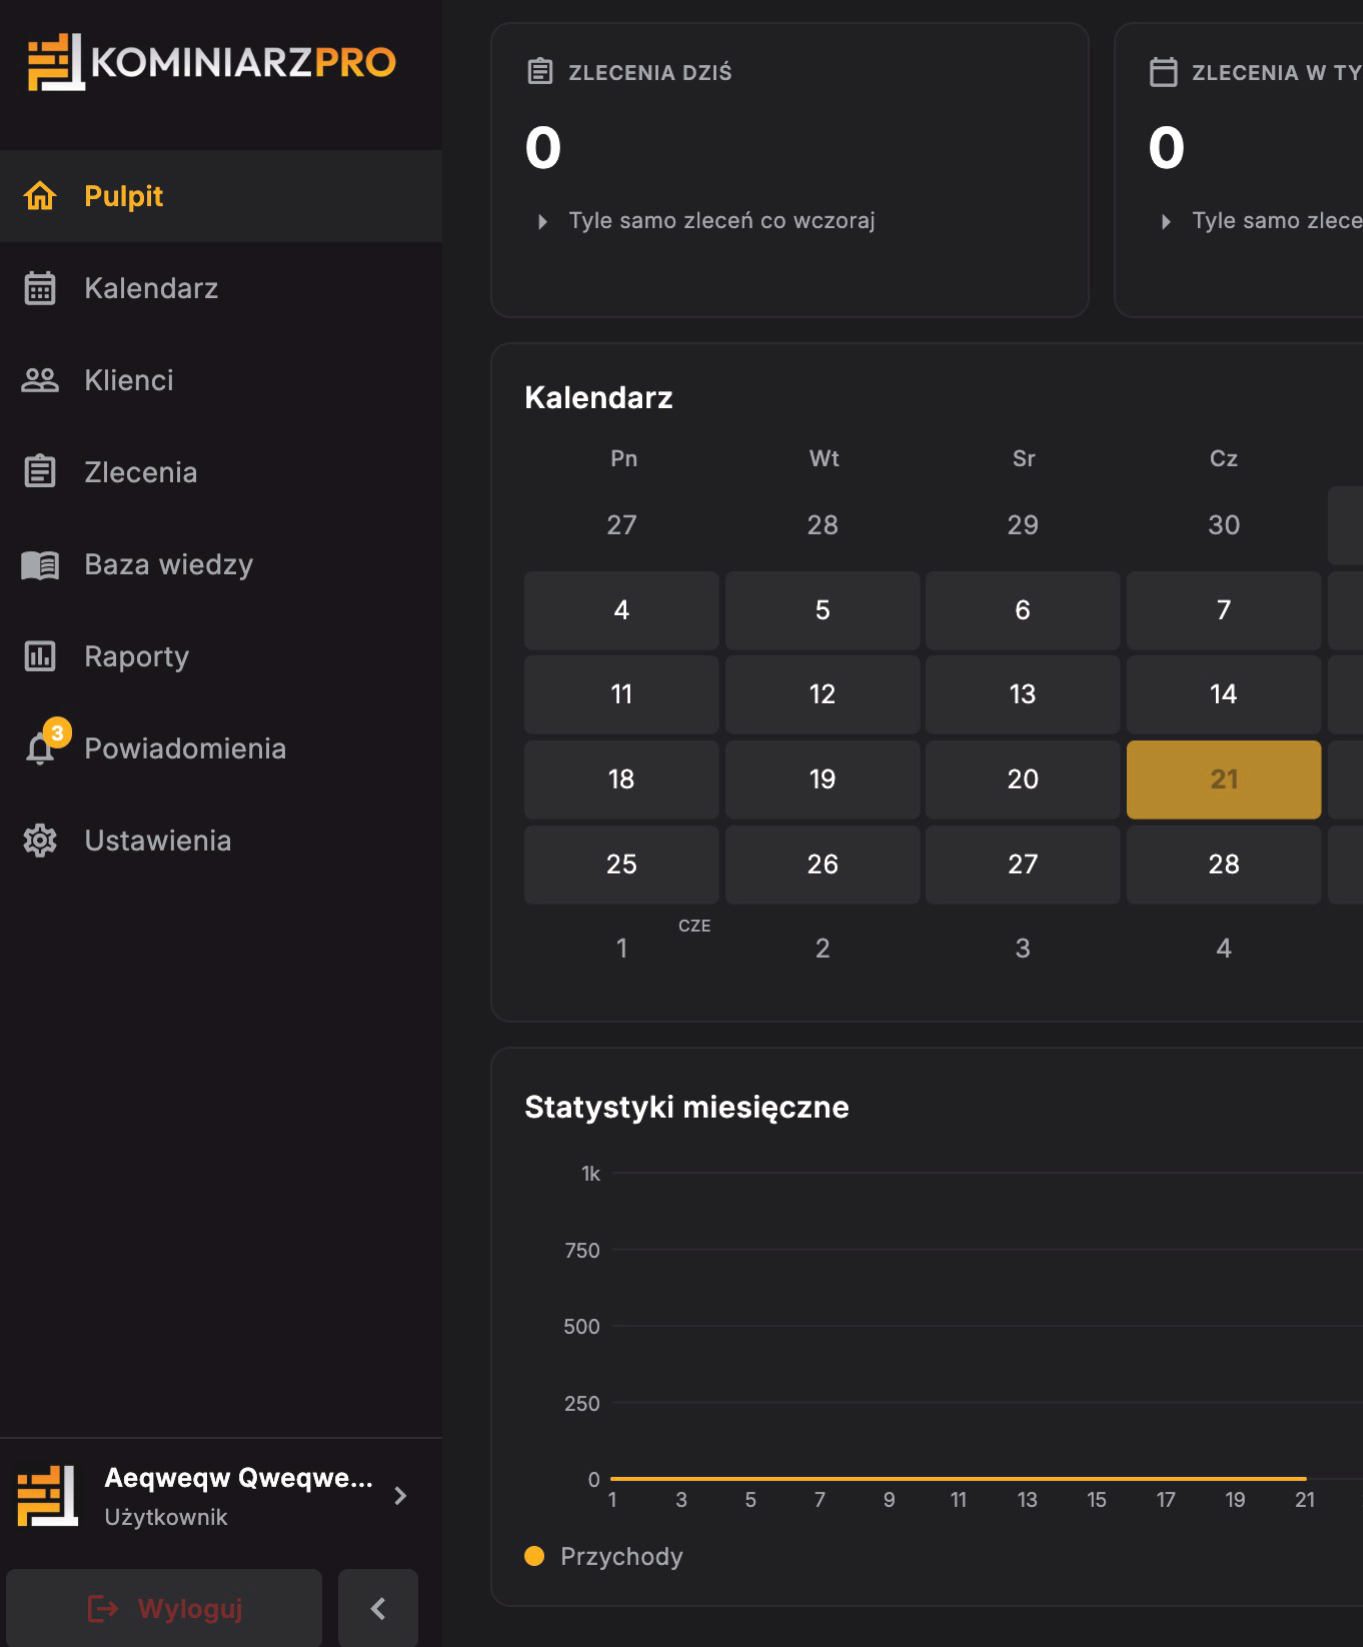Click the Baza wiedzy book icon
Screen dimensions: 1363x1647
pyautogui.click(x=40, y=565)
